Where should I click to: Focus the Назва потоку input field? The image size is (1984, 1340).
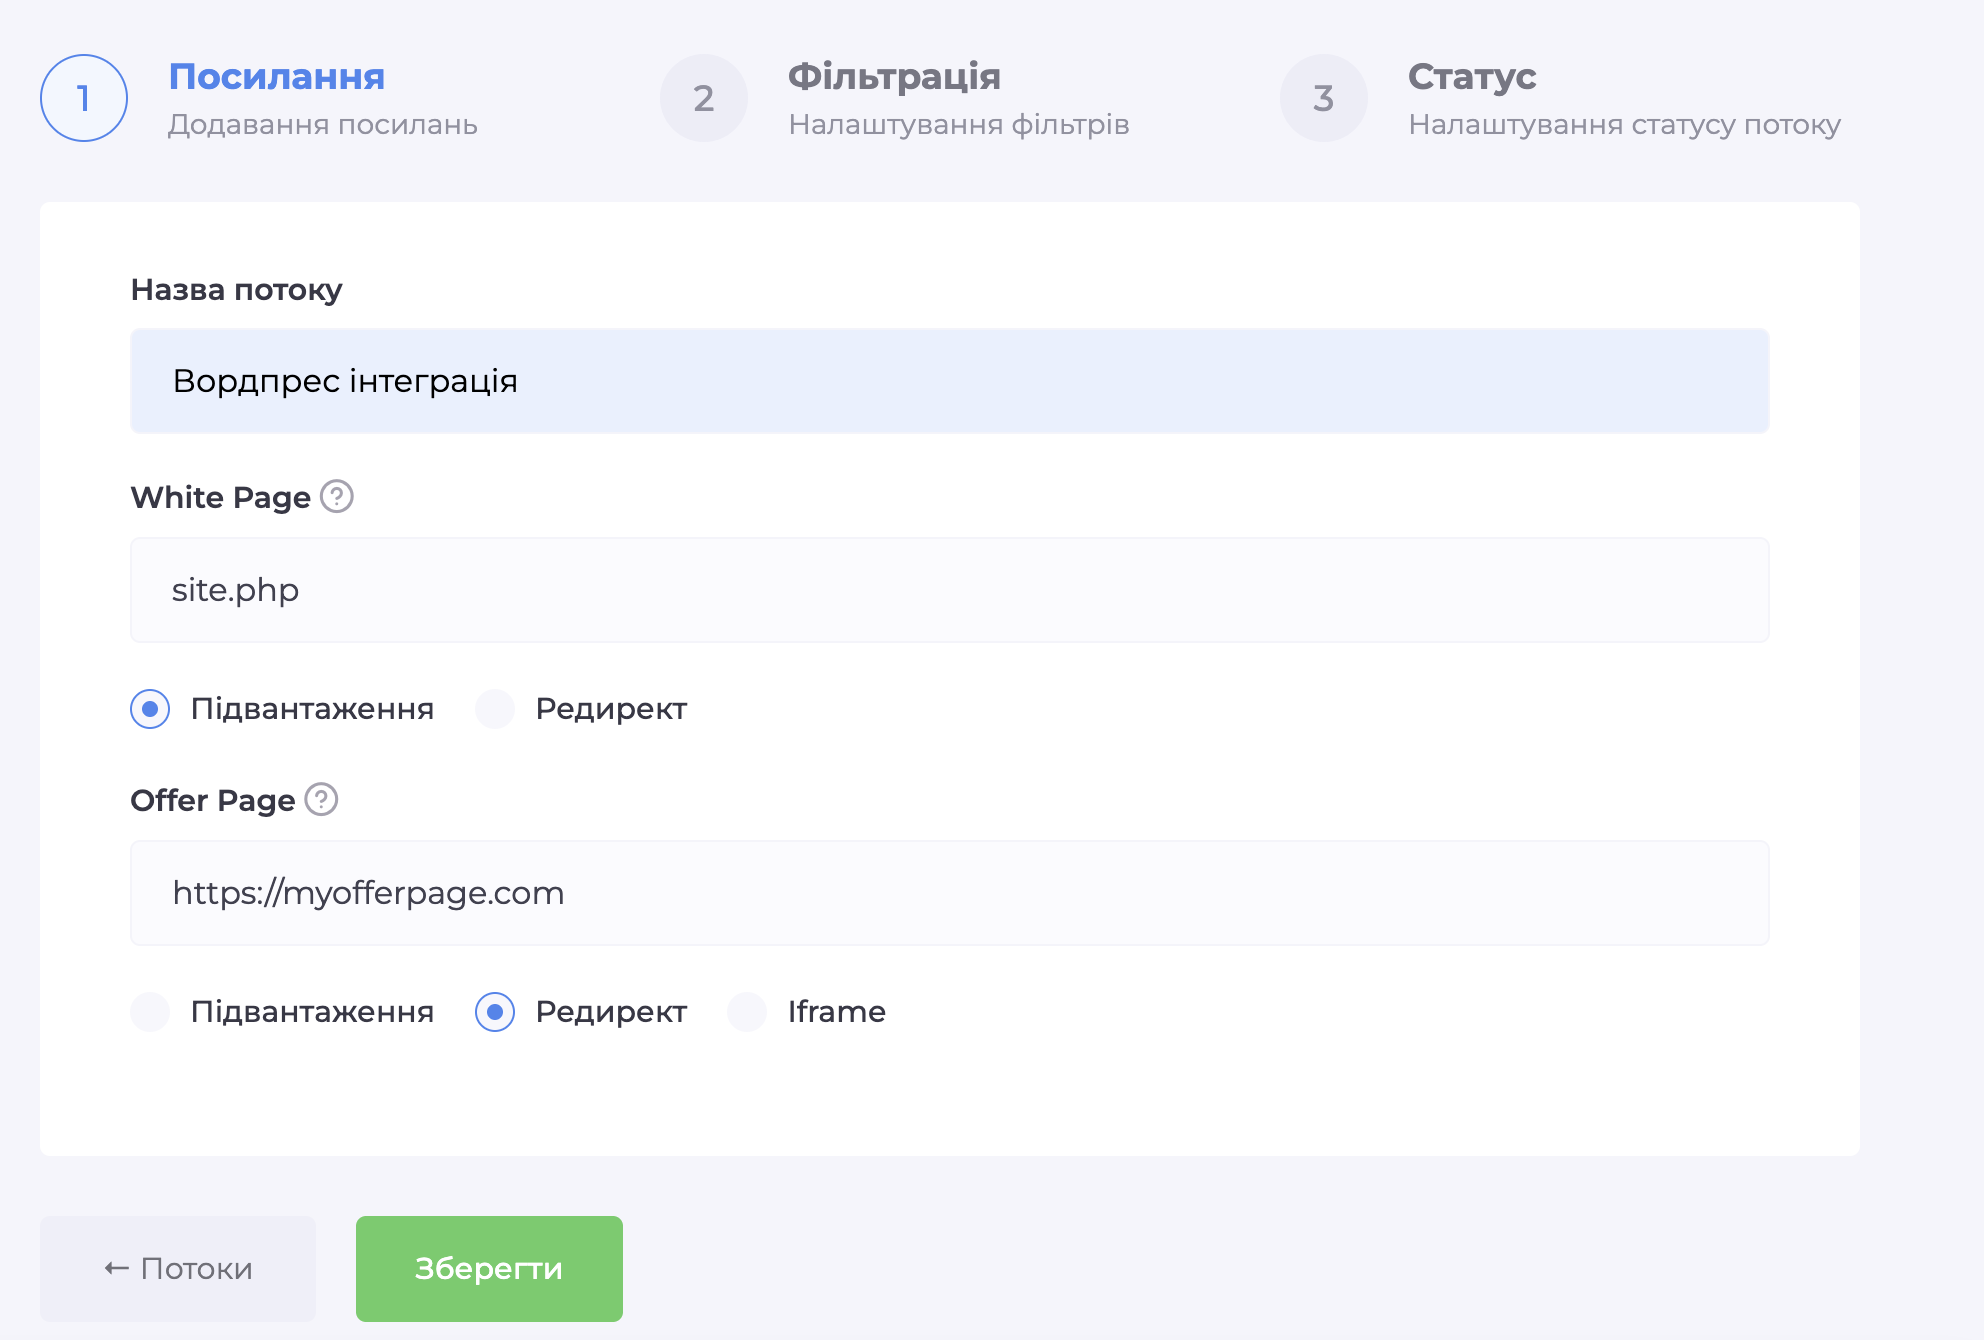click(949, 381)
